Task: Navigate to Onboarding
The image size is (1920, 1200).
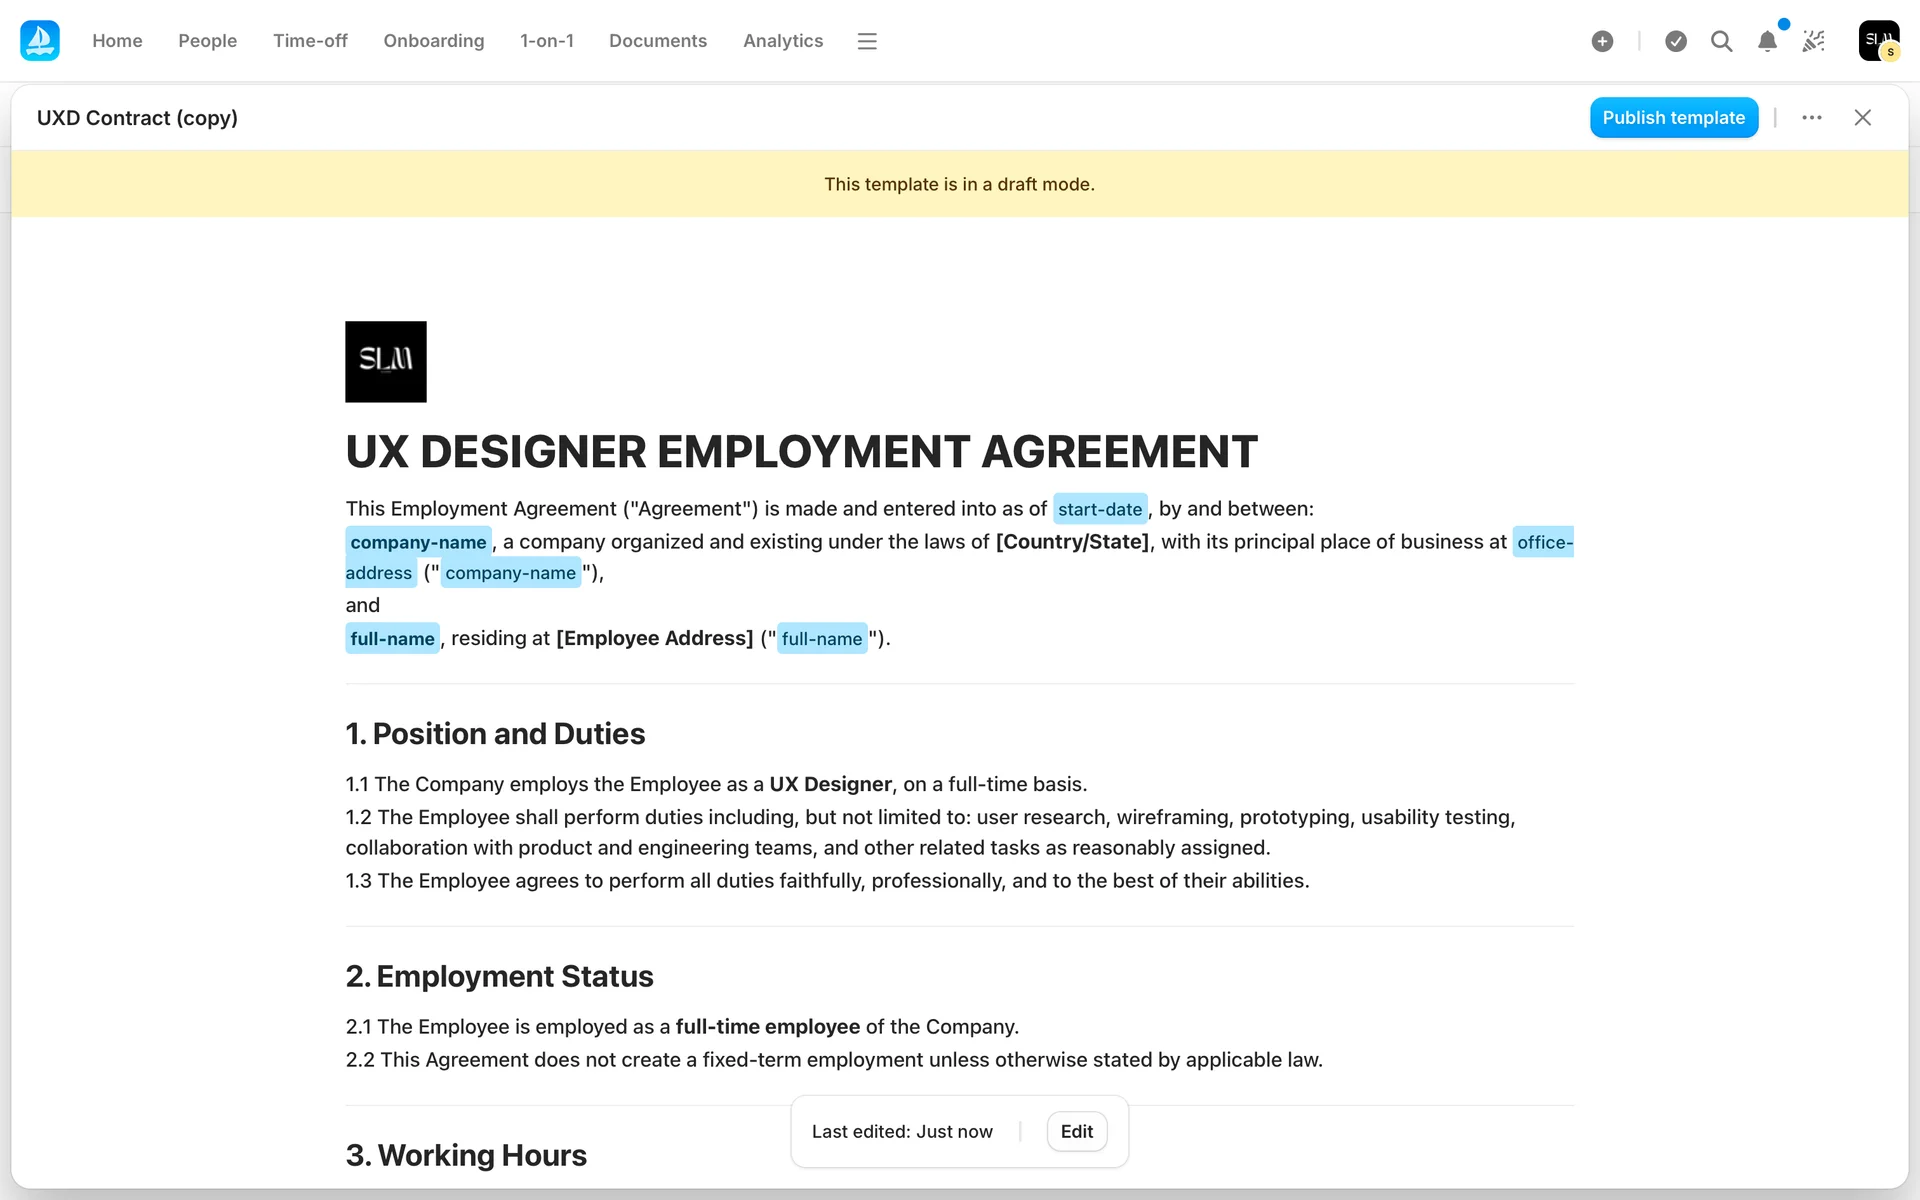Action: click(x=433, y=41)
